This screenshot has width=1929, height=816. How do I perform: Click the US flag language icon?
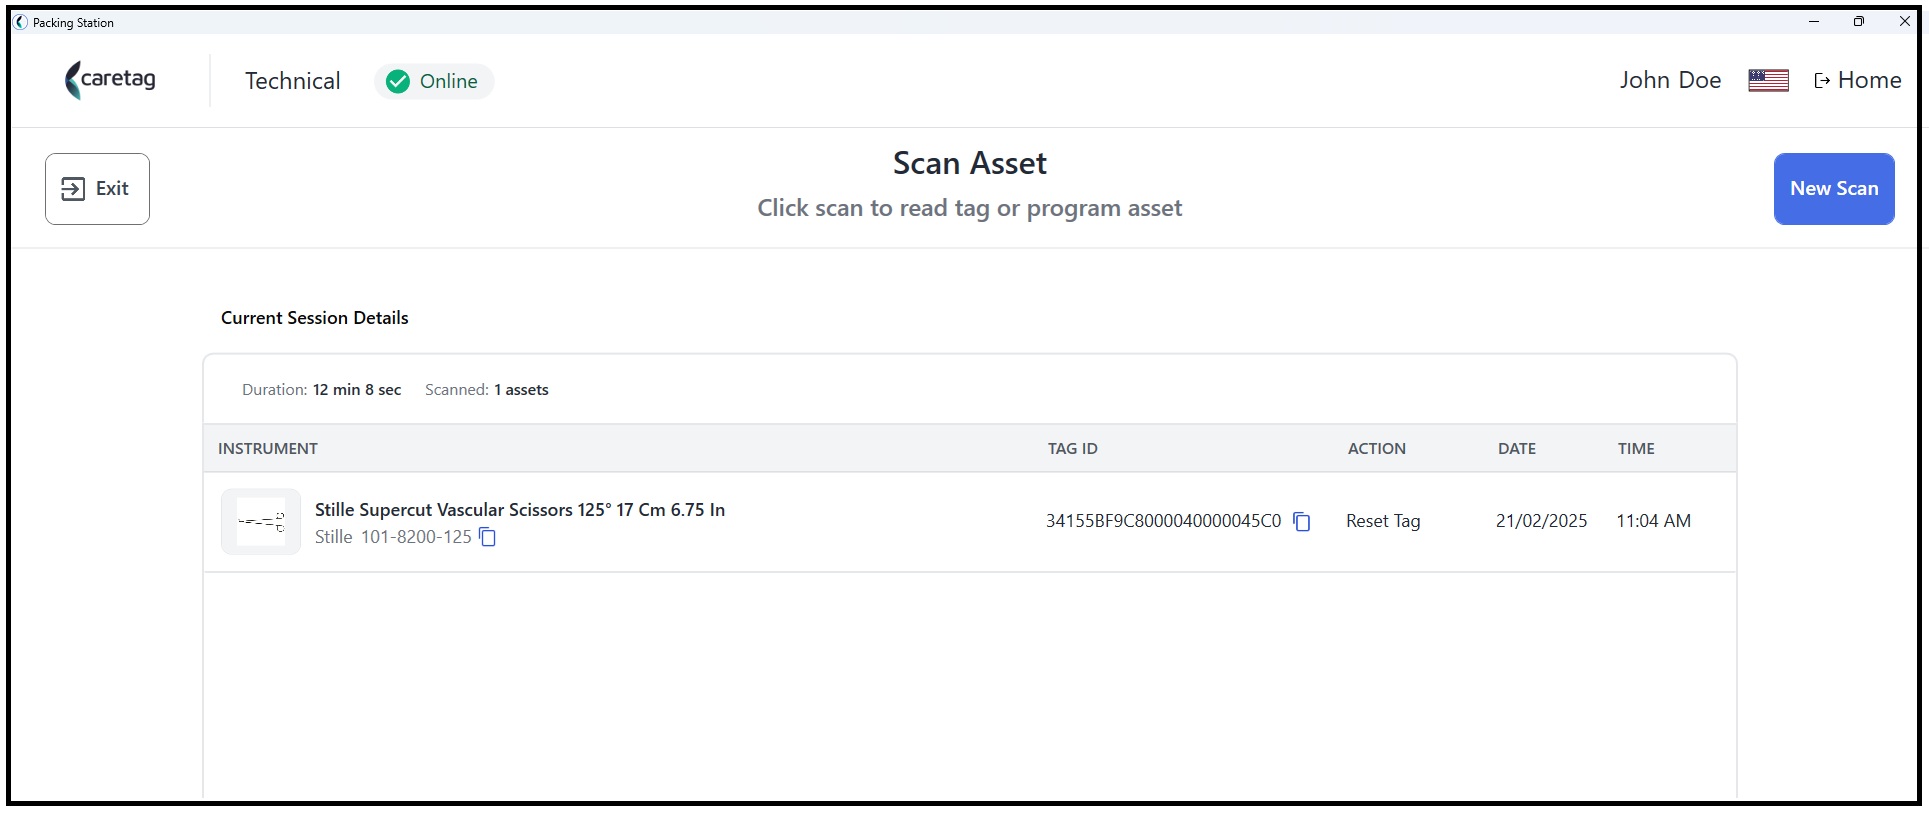point(1768,81)
